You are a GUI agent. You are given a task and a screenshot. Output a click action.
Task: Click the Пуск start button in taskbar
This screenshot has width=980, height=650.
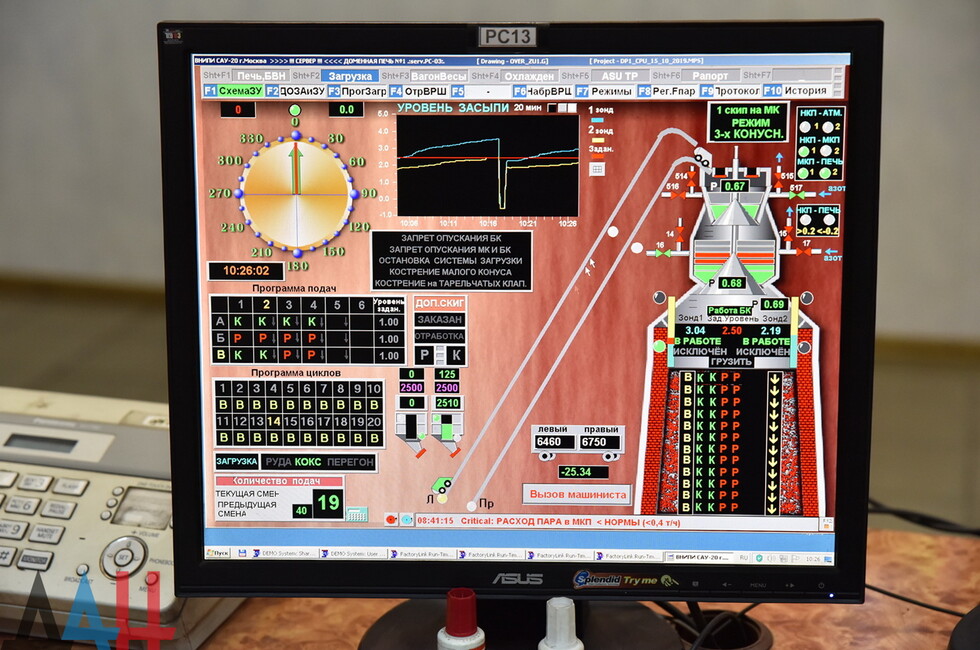(x=217, y=553)
